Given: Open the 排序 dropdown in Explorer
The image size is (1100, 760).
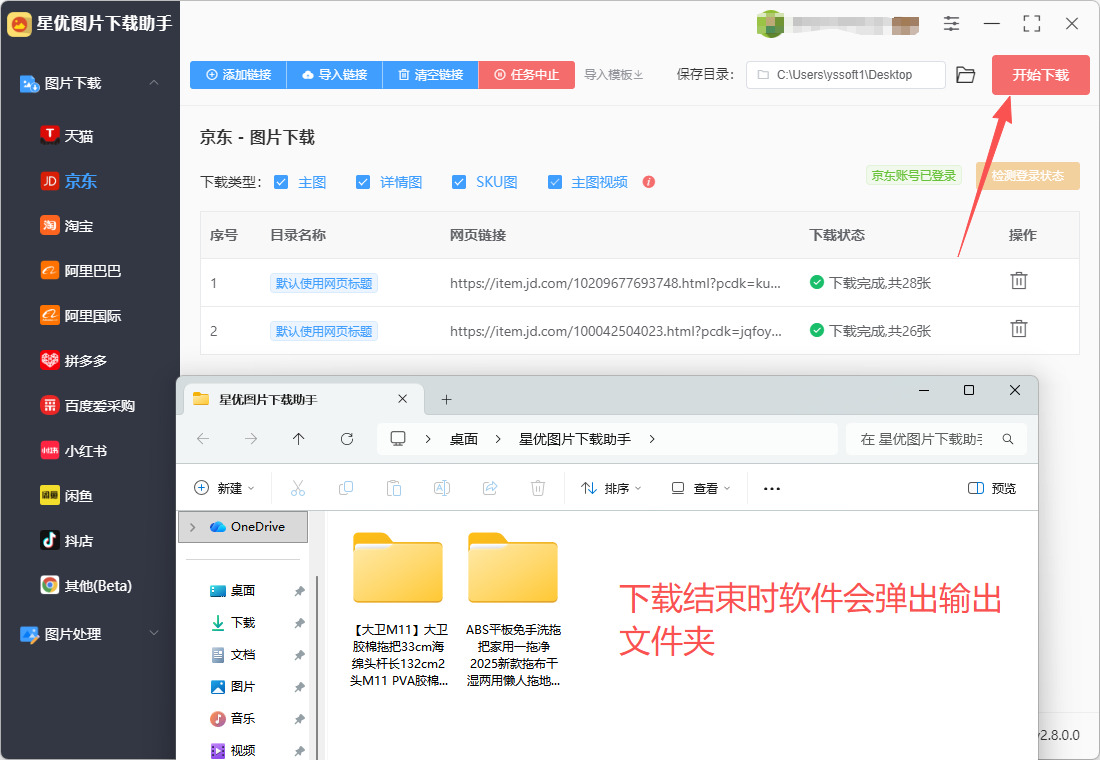Looking at the screenshot, I should coord(611,488).
